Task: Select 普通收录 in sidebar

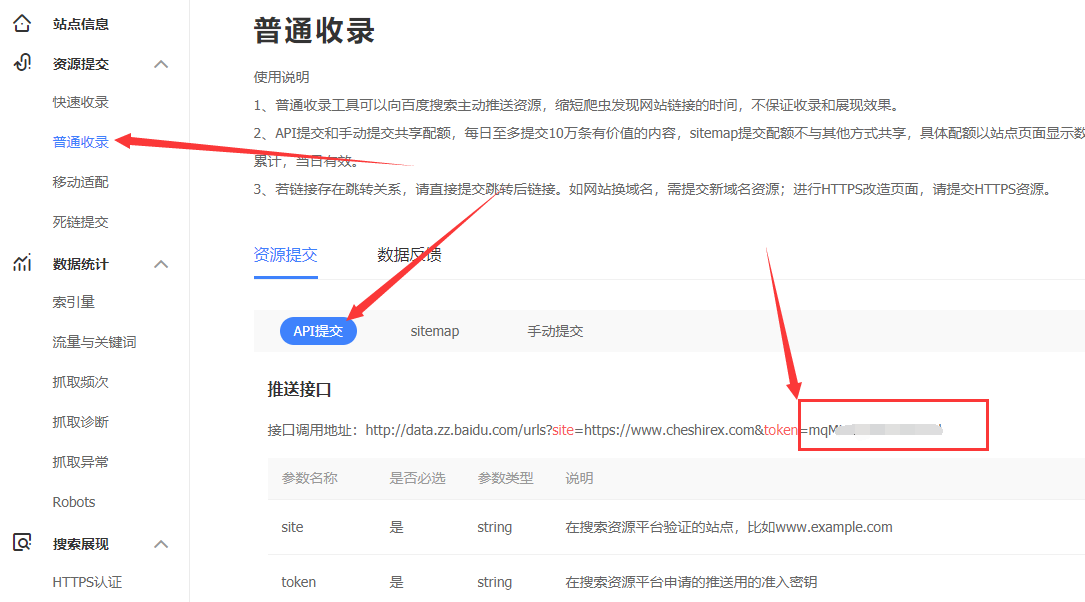Action: tap(81, 143)
